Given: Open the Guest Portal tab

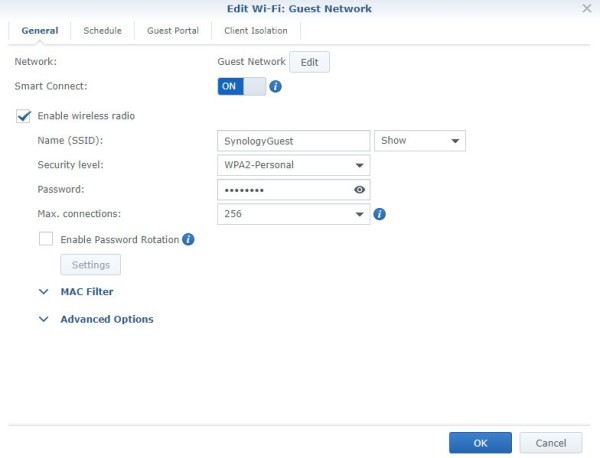Looking at the screenshot, I should (x=173, y=31).
